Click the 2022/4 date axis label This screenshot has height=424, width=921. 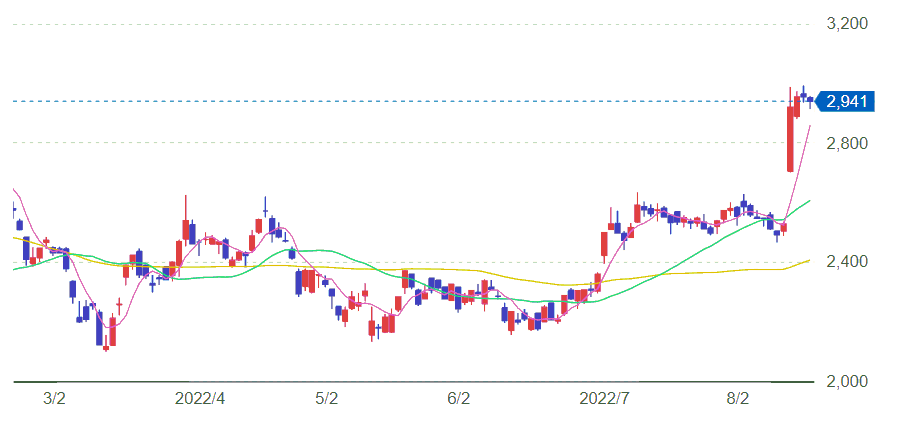[200, 399]
